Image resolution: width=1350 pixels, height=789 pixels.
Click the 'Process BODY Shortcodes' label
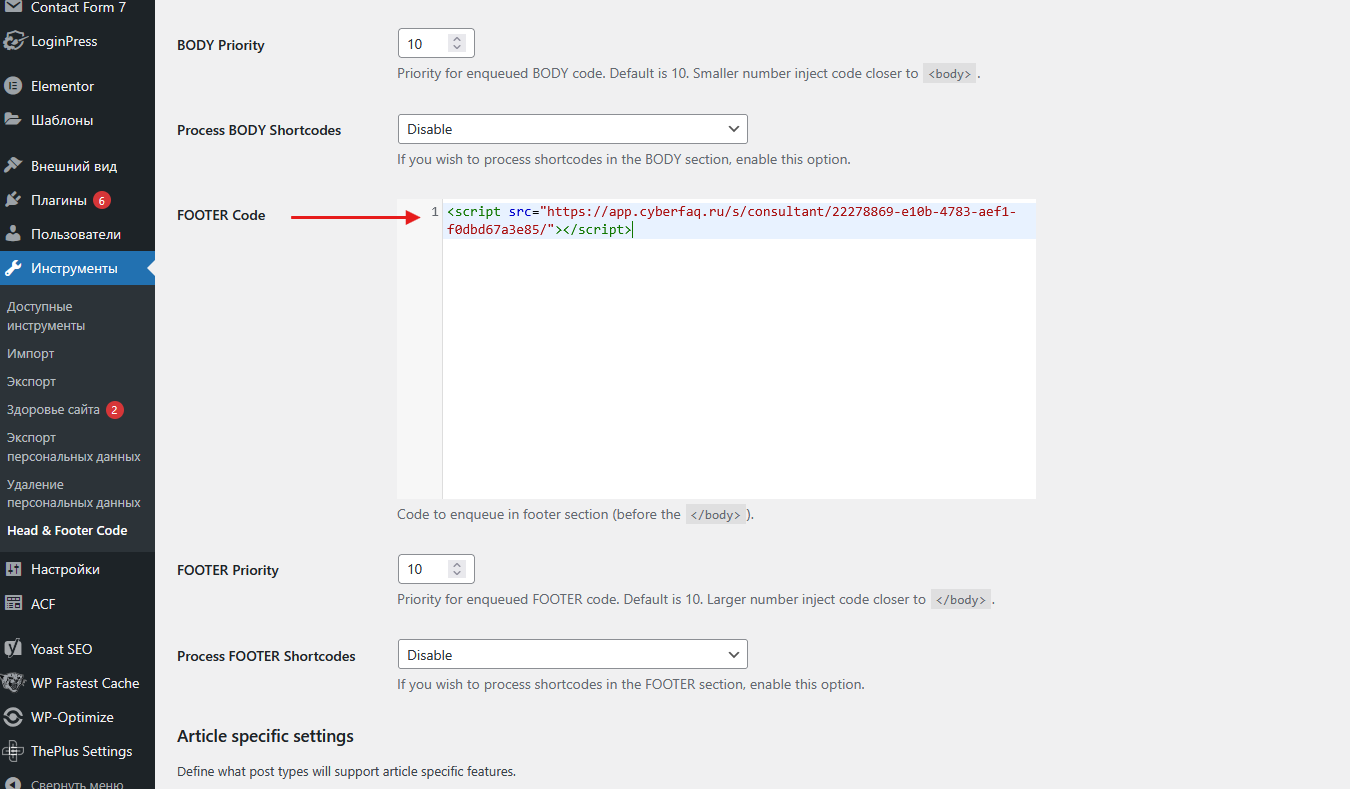259,130
